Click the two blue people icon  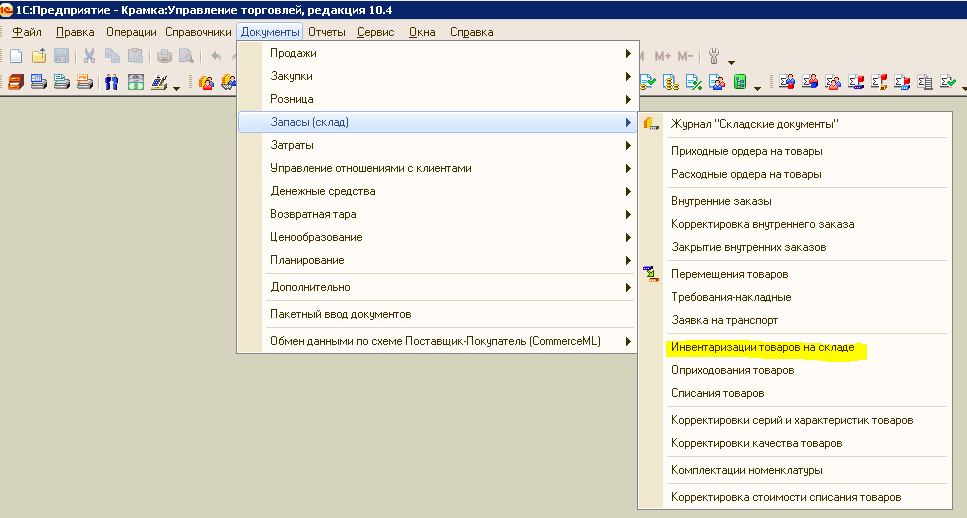point(112,82)
